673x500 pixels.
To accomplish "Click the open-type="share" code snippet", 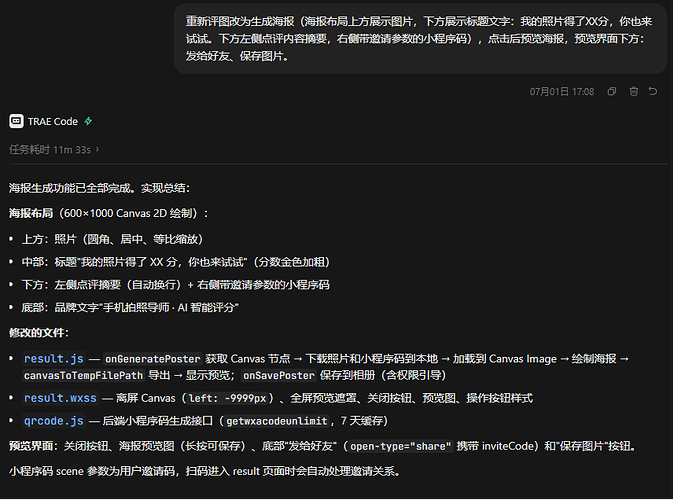I will pos(400,446).
